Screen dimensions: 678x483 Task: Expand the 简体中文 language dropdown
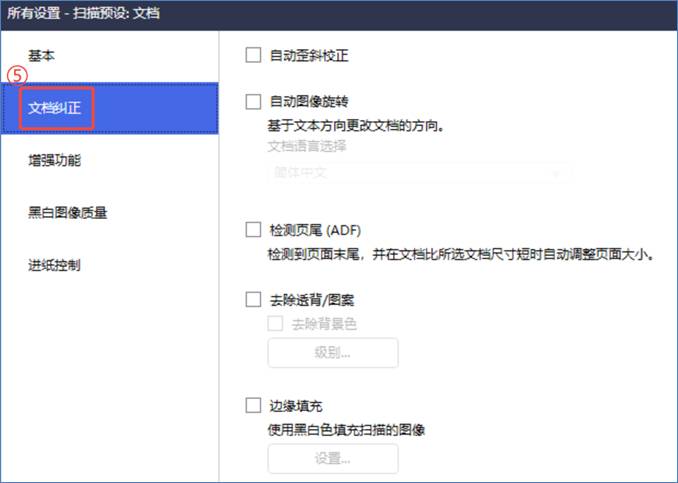[x=419, y=172]
